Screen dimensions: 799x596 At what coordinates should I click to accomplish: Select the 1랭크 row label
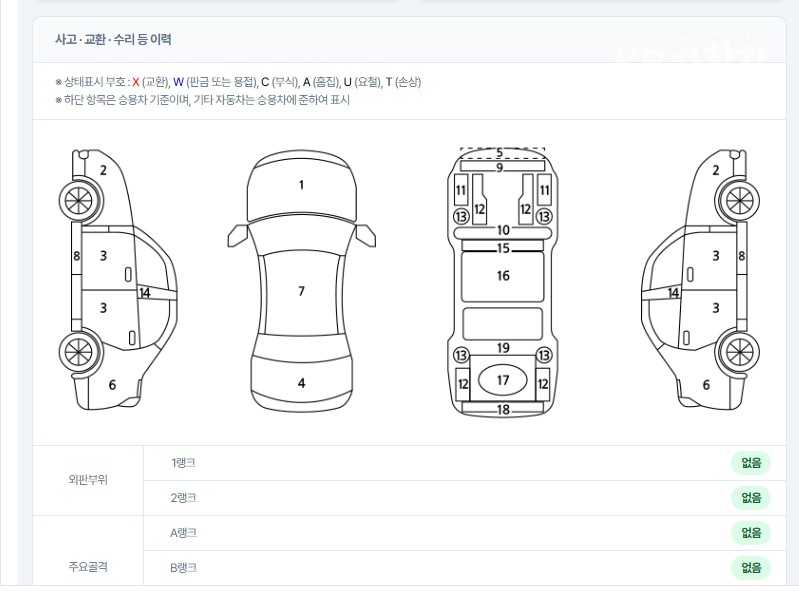point(183,463)
